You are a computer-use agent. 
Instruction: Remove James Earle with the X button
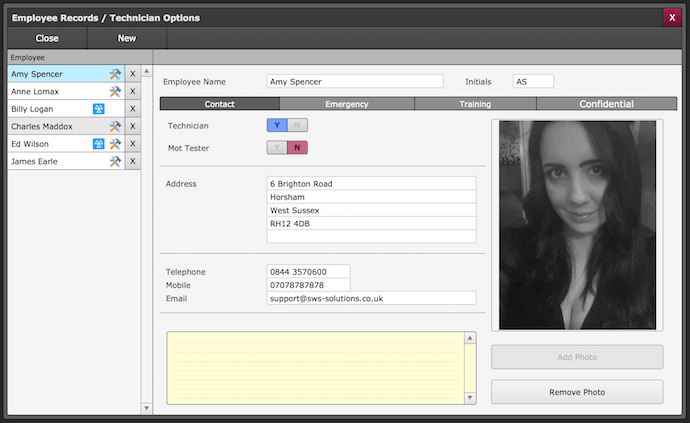point(132,162)
